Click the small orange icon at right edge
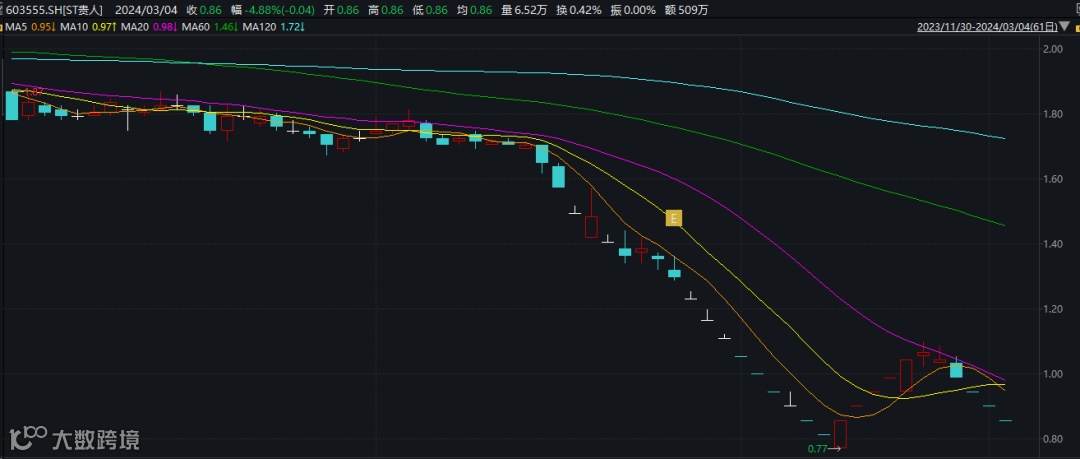 (1077, 28)
